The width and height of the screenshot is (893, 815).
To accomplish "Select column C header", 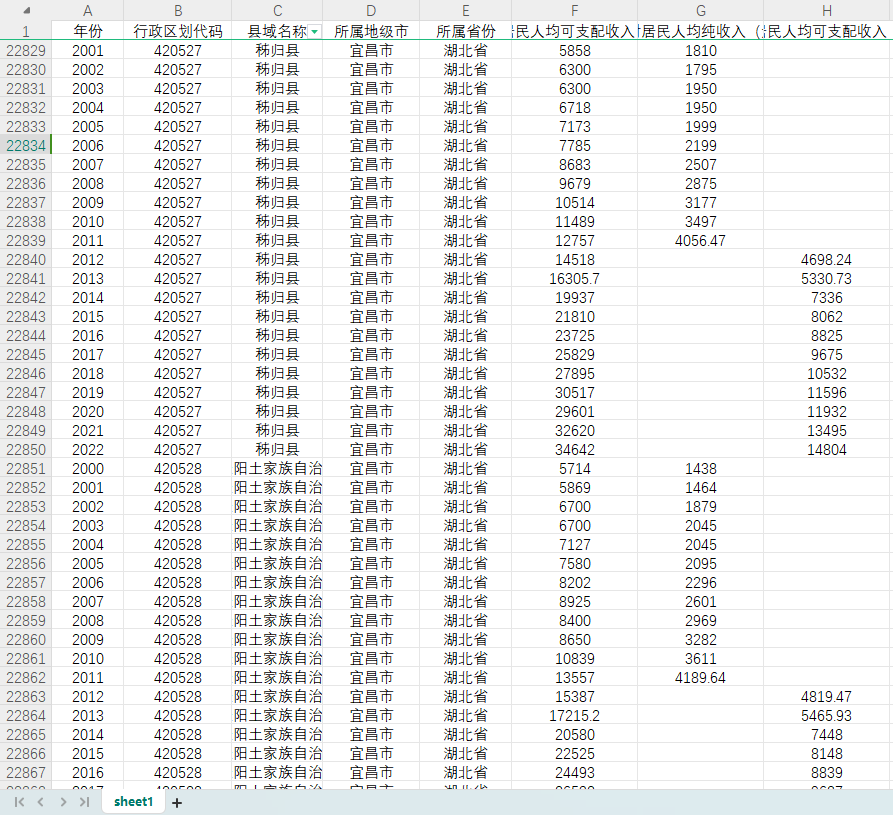I will [x=277, y=11].
